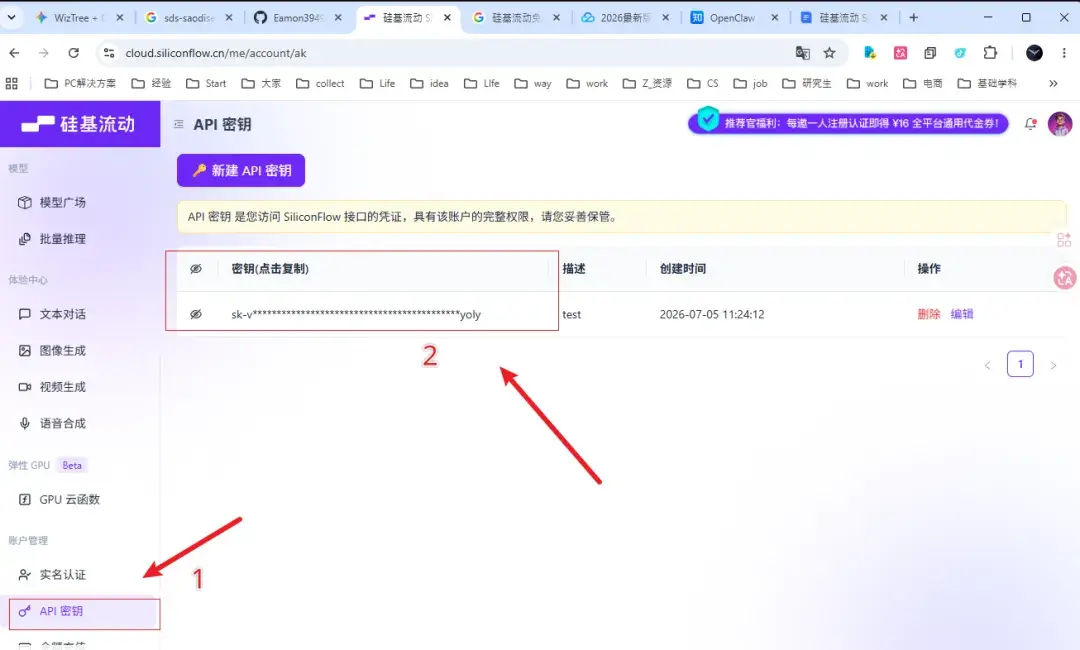Open site information icon in address bar

tap(108, 53)
